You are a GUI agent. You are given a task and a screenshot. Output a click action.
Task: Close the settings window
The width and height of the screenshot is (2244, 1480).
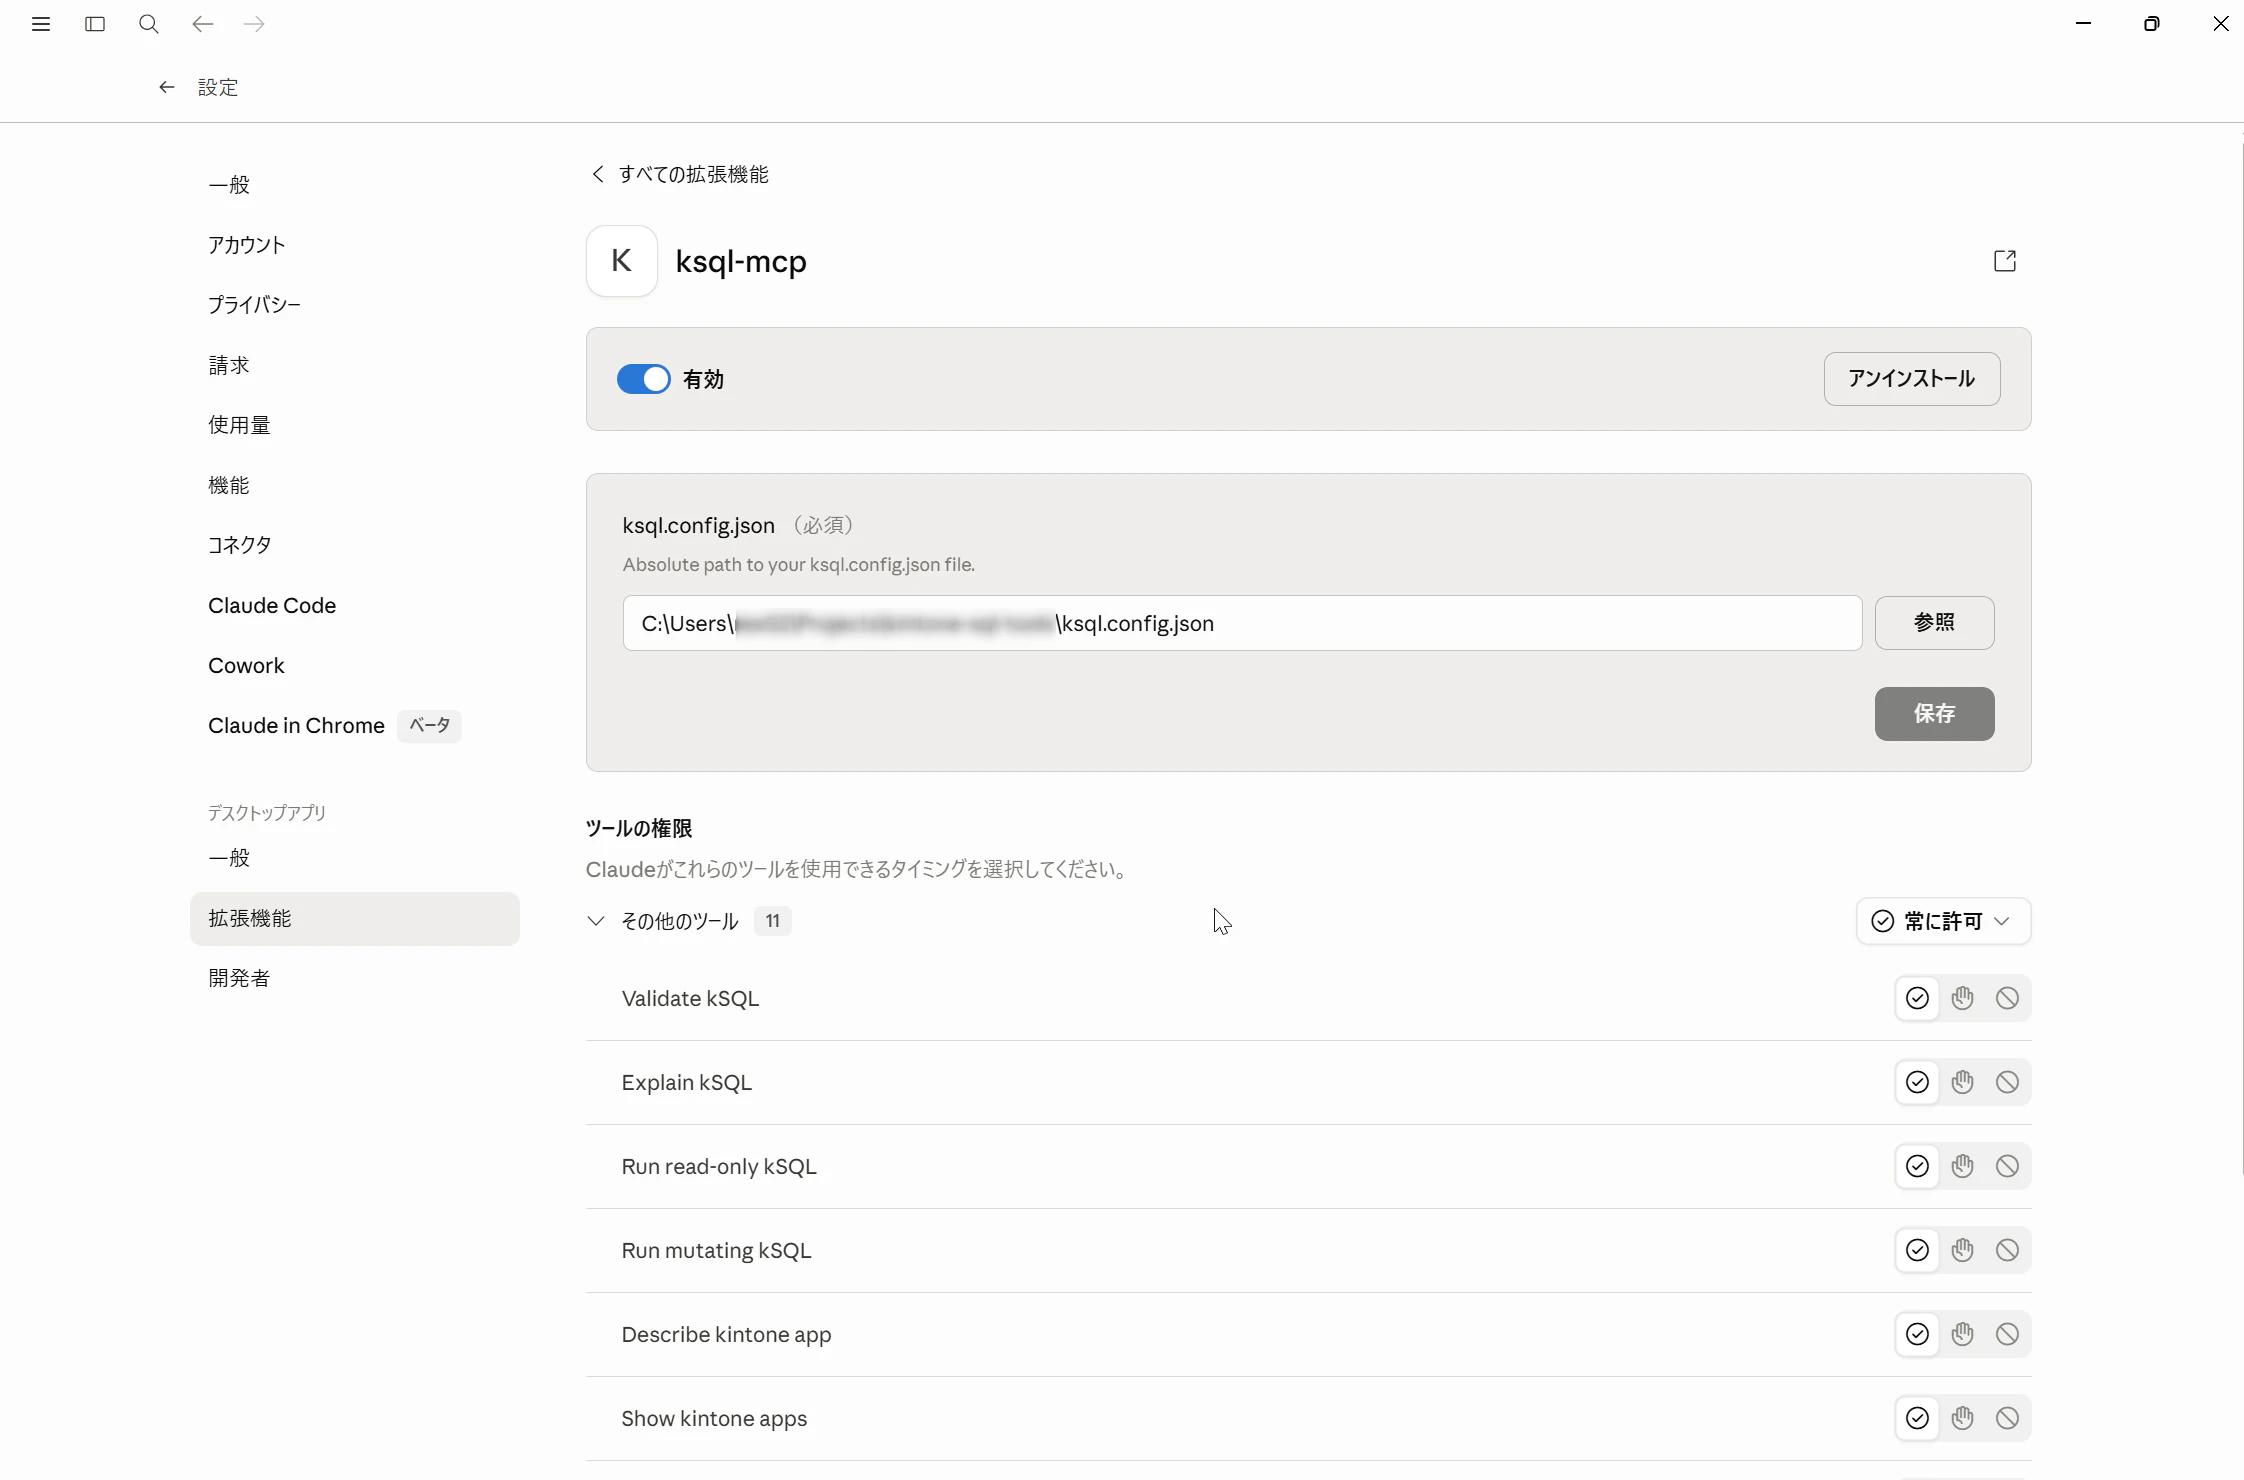point(2221,24)
